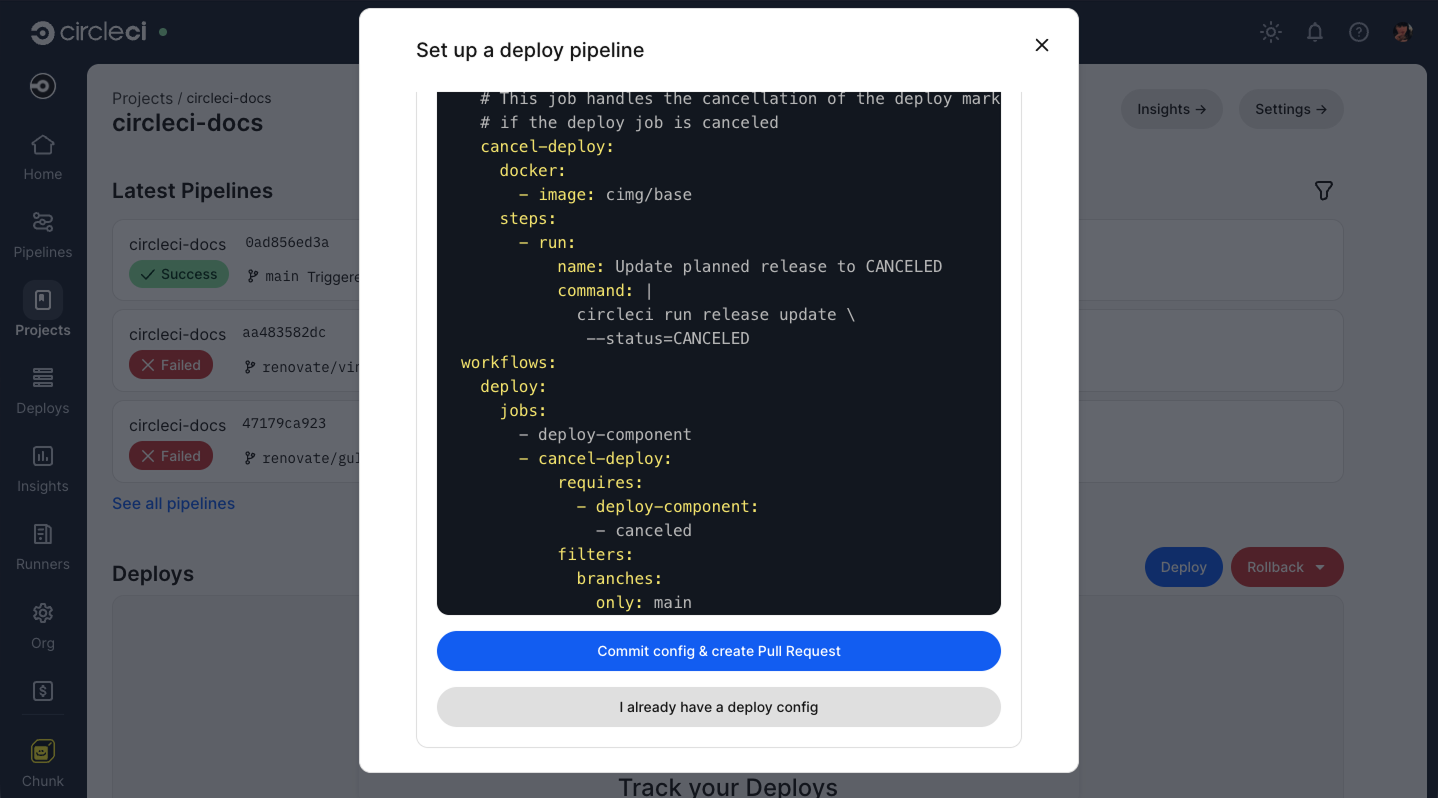Viewport: 1438px width, 798px height.
Task: Click the filter icon near Latest Pipelines
Action: pyautogui.click(x=1324, y=190)
